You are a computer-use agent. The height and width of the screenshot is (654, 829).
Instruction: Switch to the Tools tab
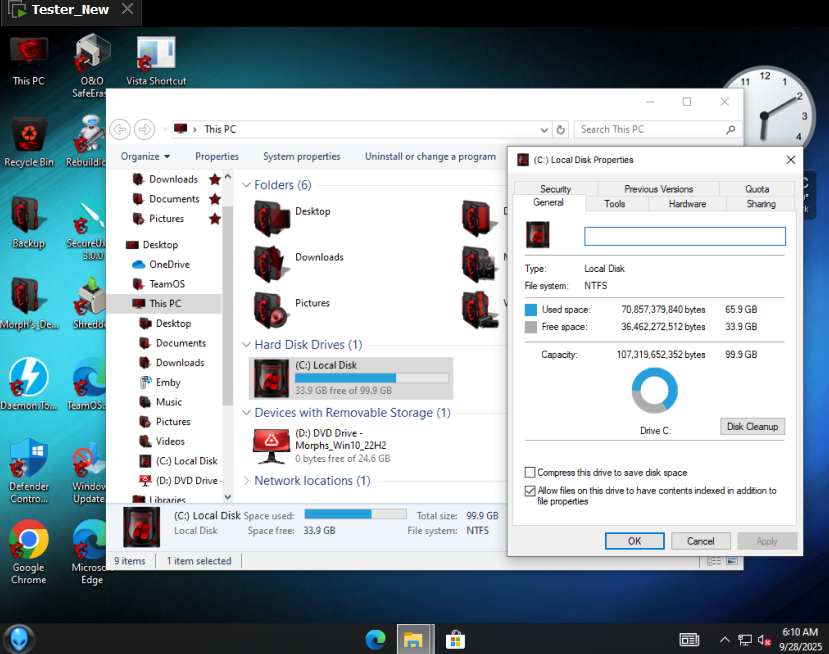tap(614, 204)
